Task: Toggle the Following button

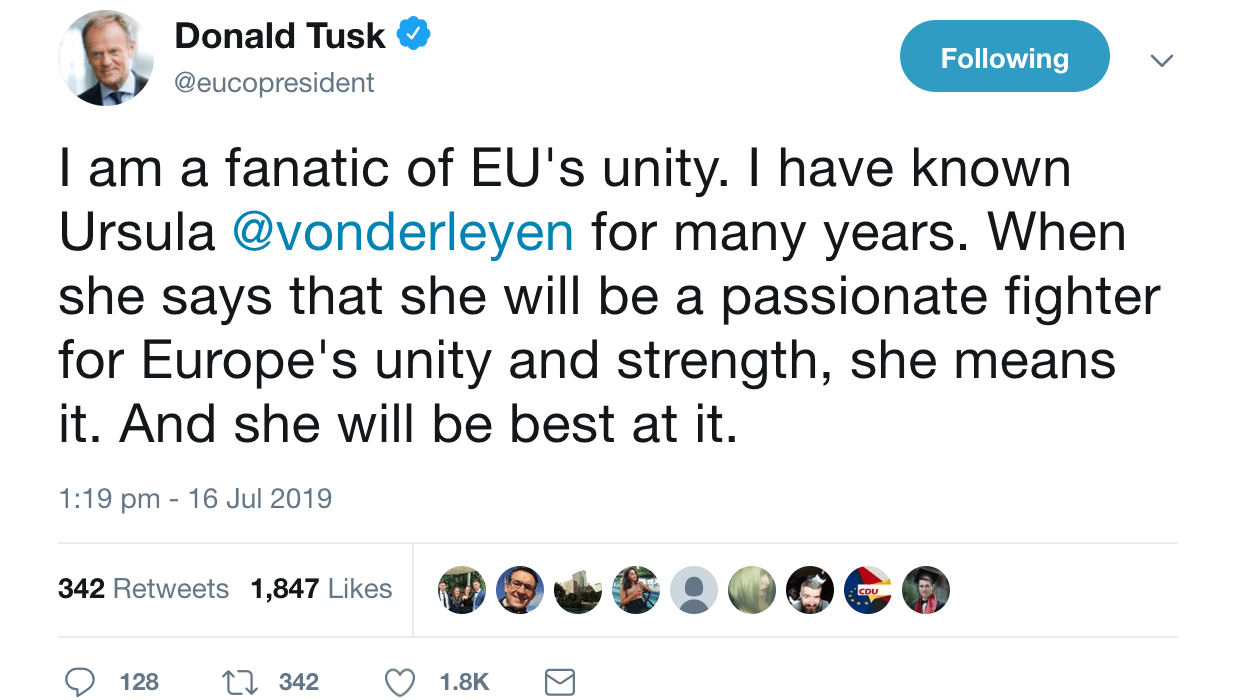Action: pos(1004,58)
